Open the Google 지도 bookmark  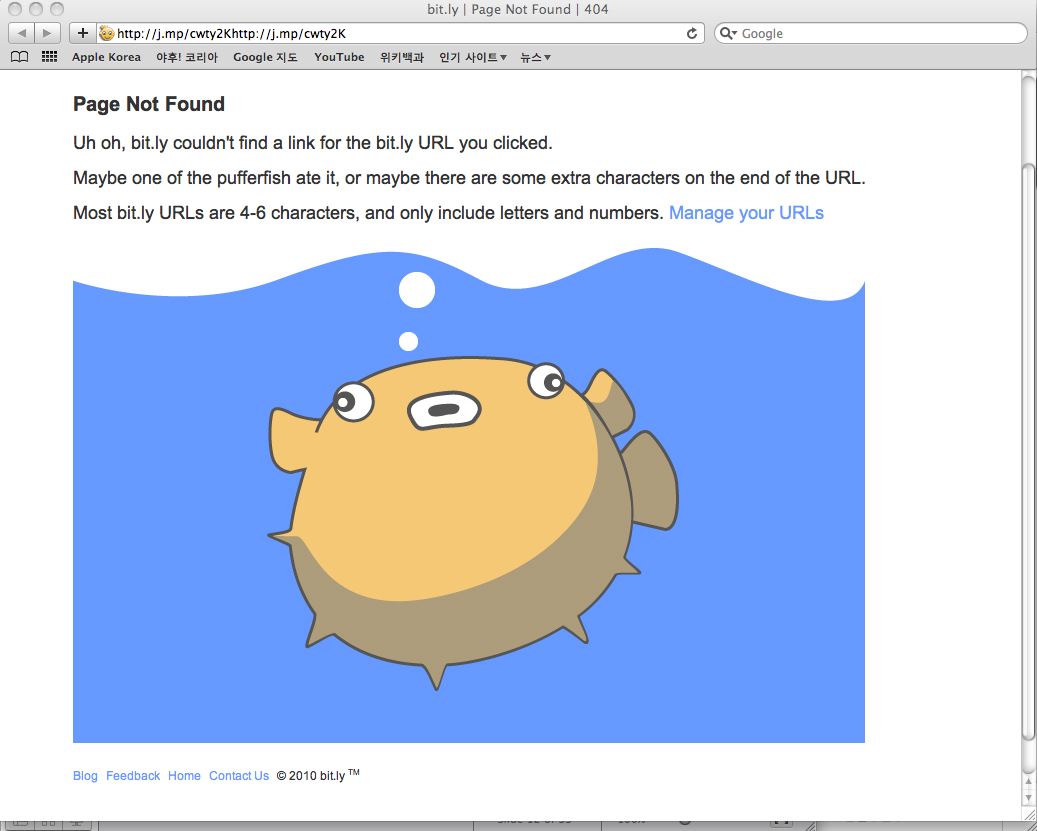click(265, 57)
